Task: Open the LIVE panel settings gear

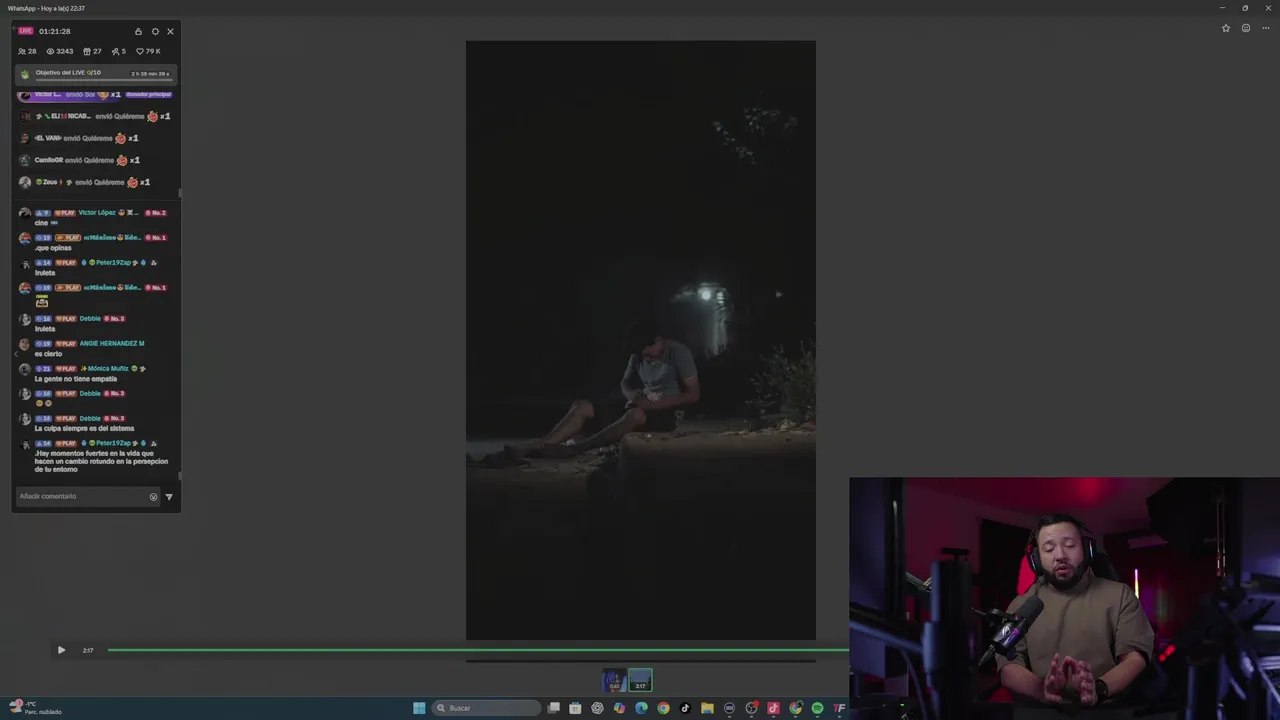Action: click(x=155, y=31)
